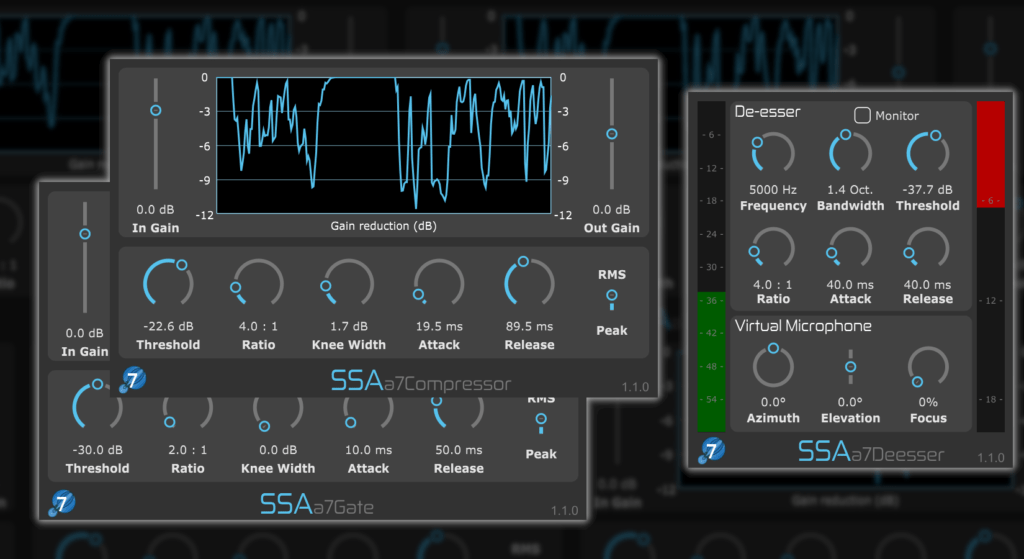
Task: Click the Peak label in the Compressor
Action: tap(612, 330)
